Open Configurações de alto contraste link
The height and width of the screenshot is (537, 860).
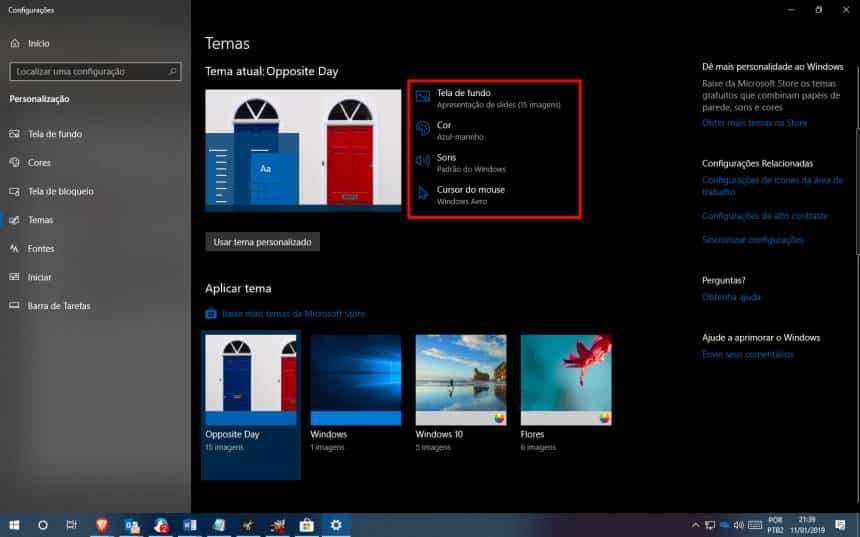coord(765,216)
